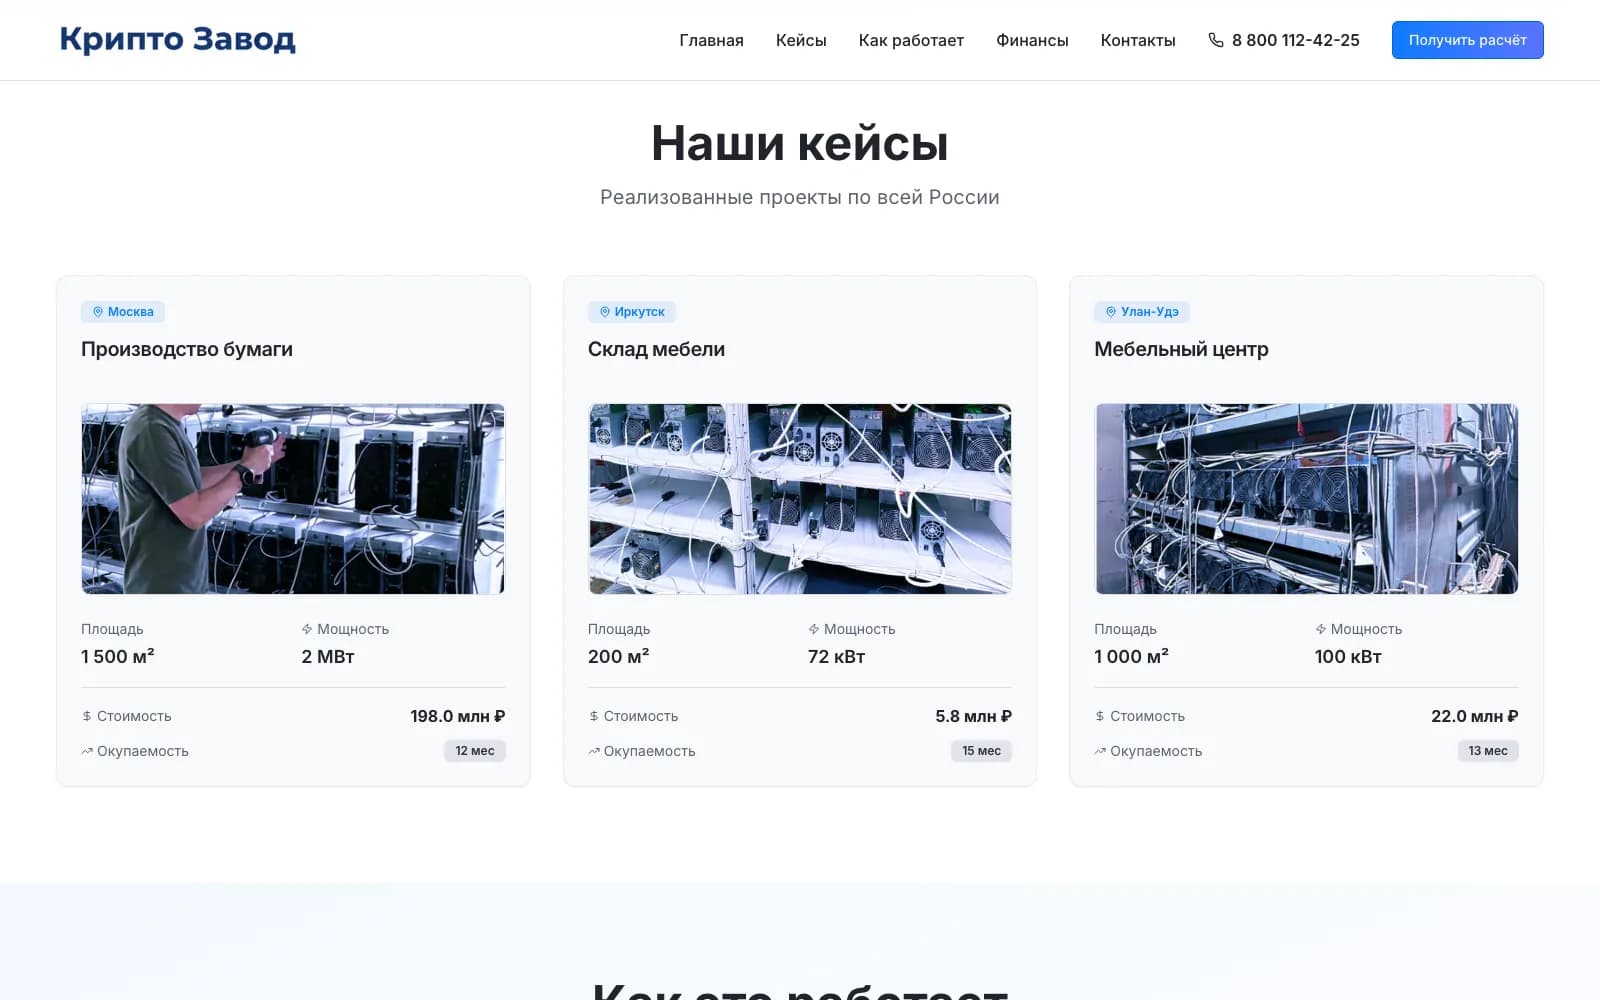Click the 200 м² area value
The width and height of the screenshot is (1600, 1000).
point(618,657)
